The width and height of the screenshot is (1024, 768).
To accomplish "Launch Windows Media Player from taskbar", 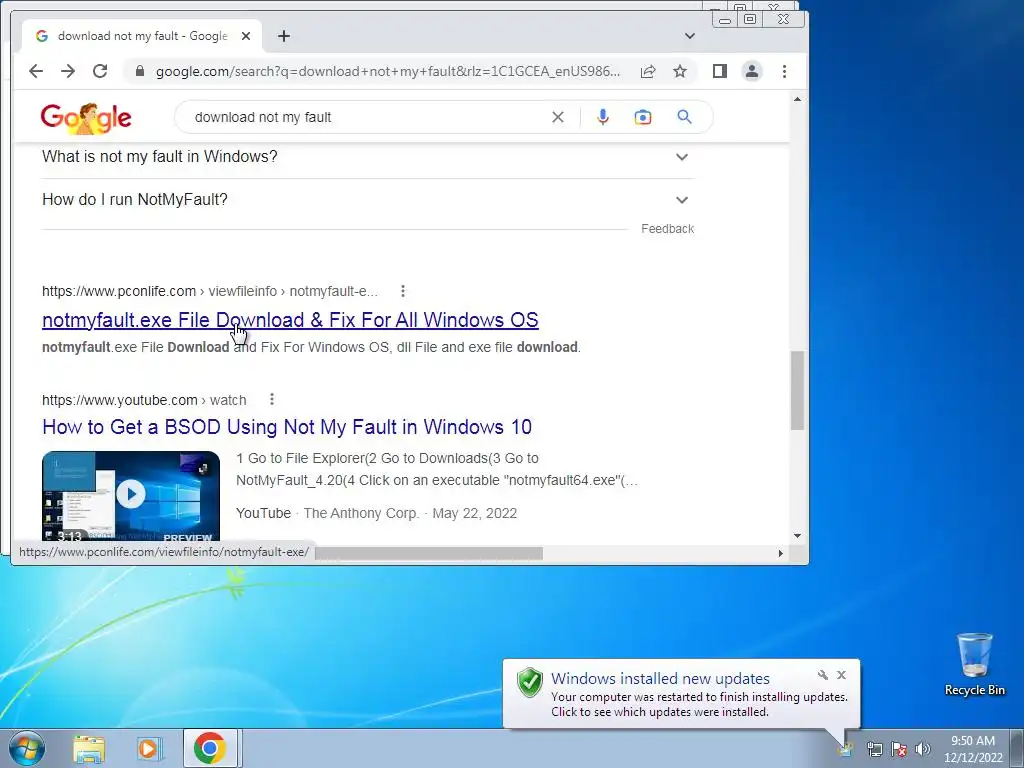I will 149,748.
